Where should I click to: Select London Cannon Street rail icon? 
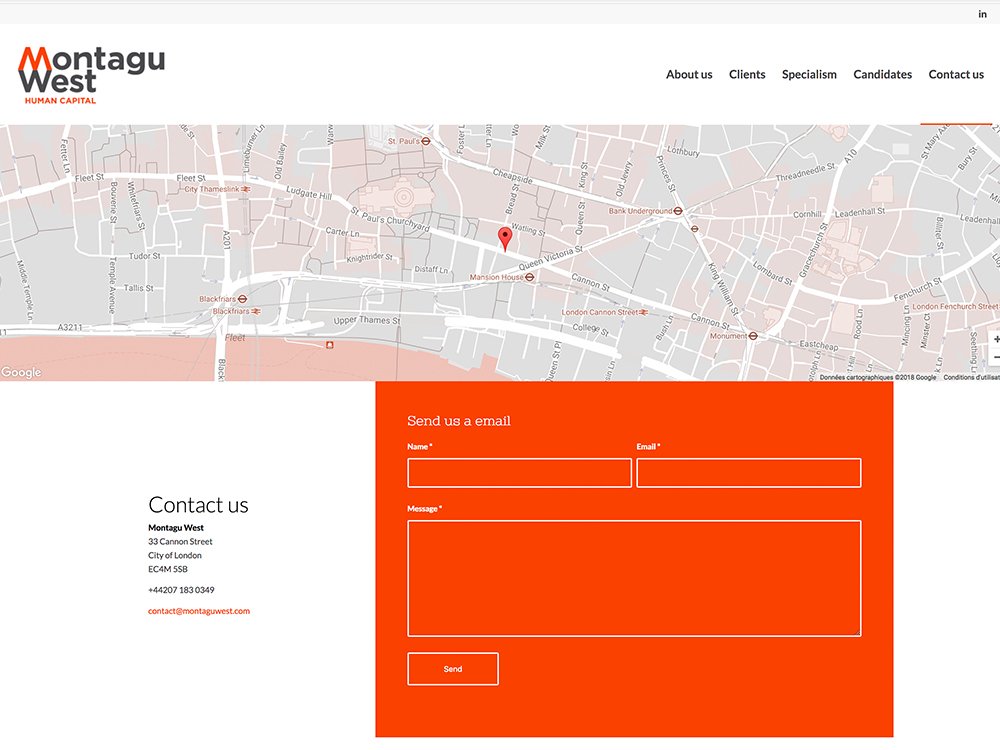tap(643, 312)
